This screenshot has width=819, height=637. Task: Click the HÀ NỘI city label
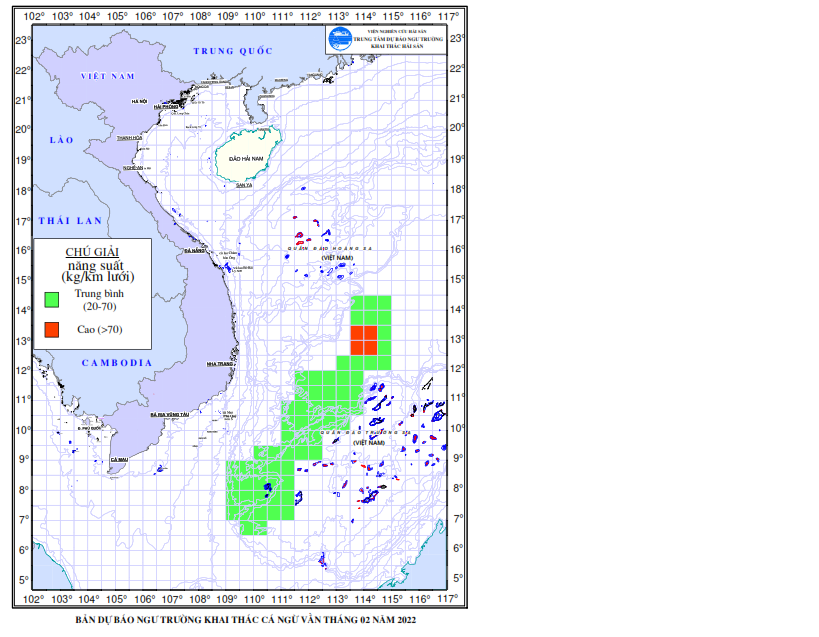[139, 101]
